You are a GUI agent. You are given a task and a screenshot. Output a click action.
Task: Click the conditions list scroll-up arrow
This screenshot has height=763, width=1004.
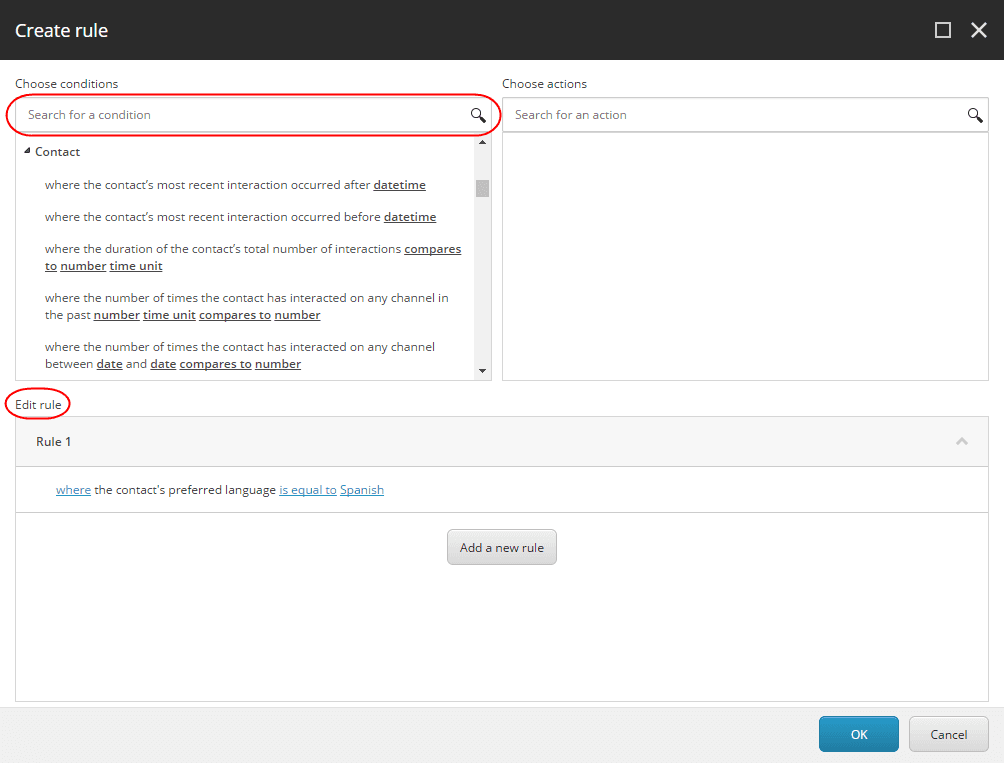pyautogui.click(x=482, y=143)
